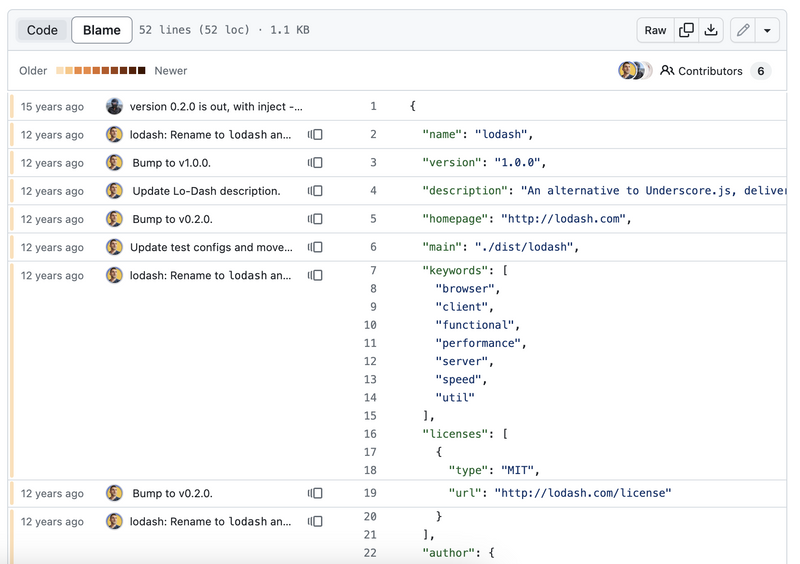The width and height of the screenshot is (800, 564).
Task: Click the "homepage" code line
Action: tap(527, 219)
